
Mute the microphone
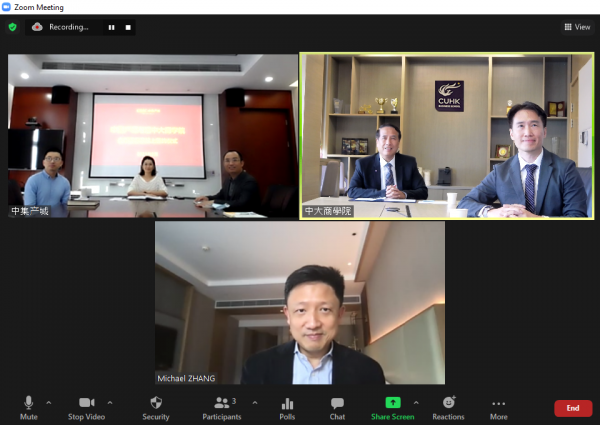tap(28, 405)
